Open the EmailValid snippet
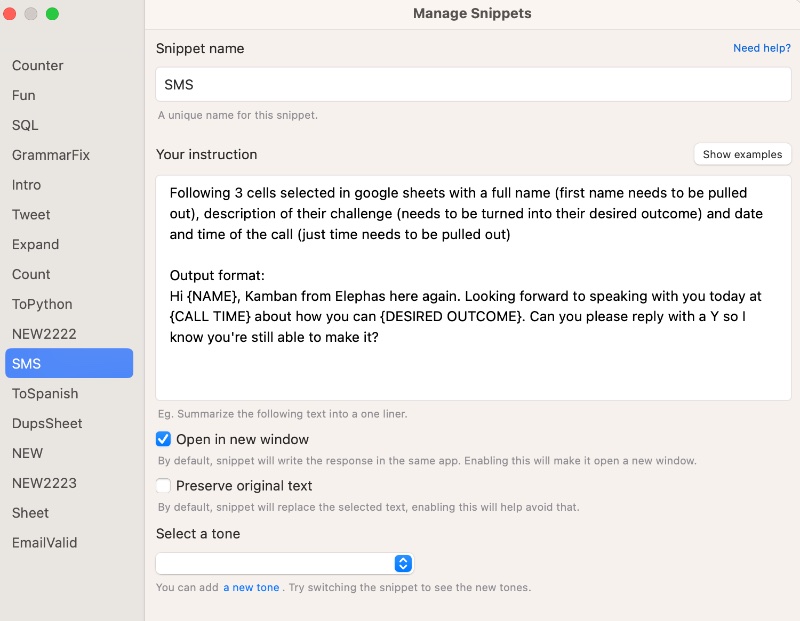 tap(45, 543)
